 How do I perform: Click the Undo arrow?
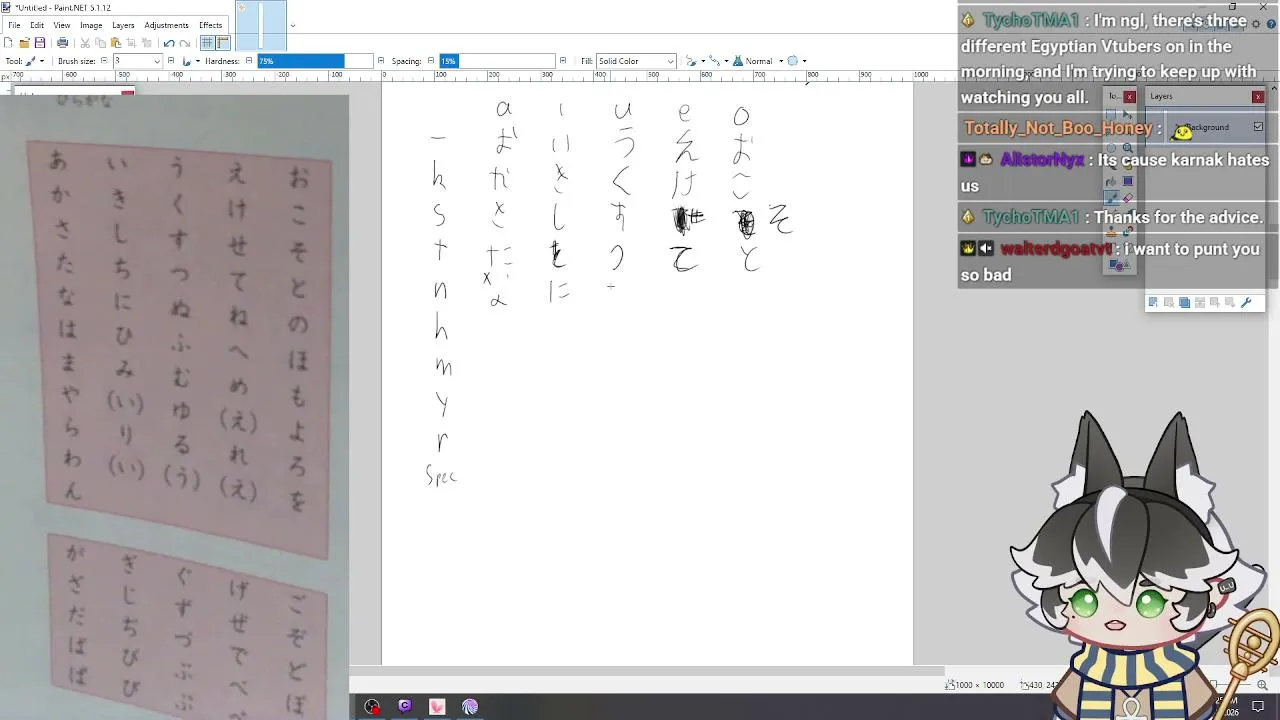[x=168, y=43]
